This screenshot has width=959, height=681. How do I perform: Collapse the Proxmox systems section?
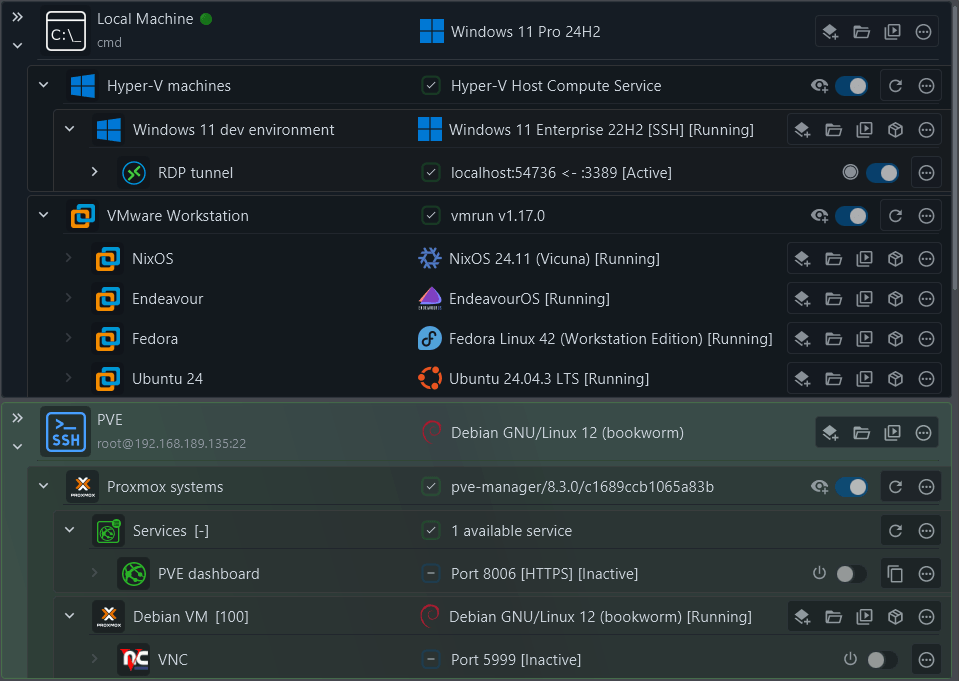click(x=43, y=487)
